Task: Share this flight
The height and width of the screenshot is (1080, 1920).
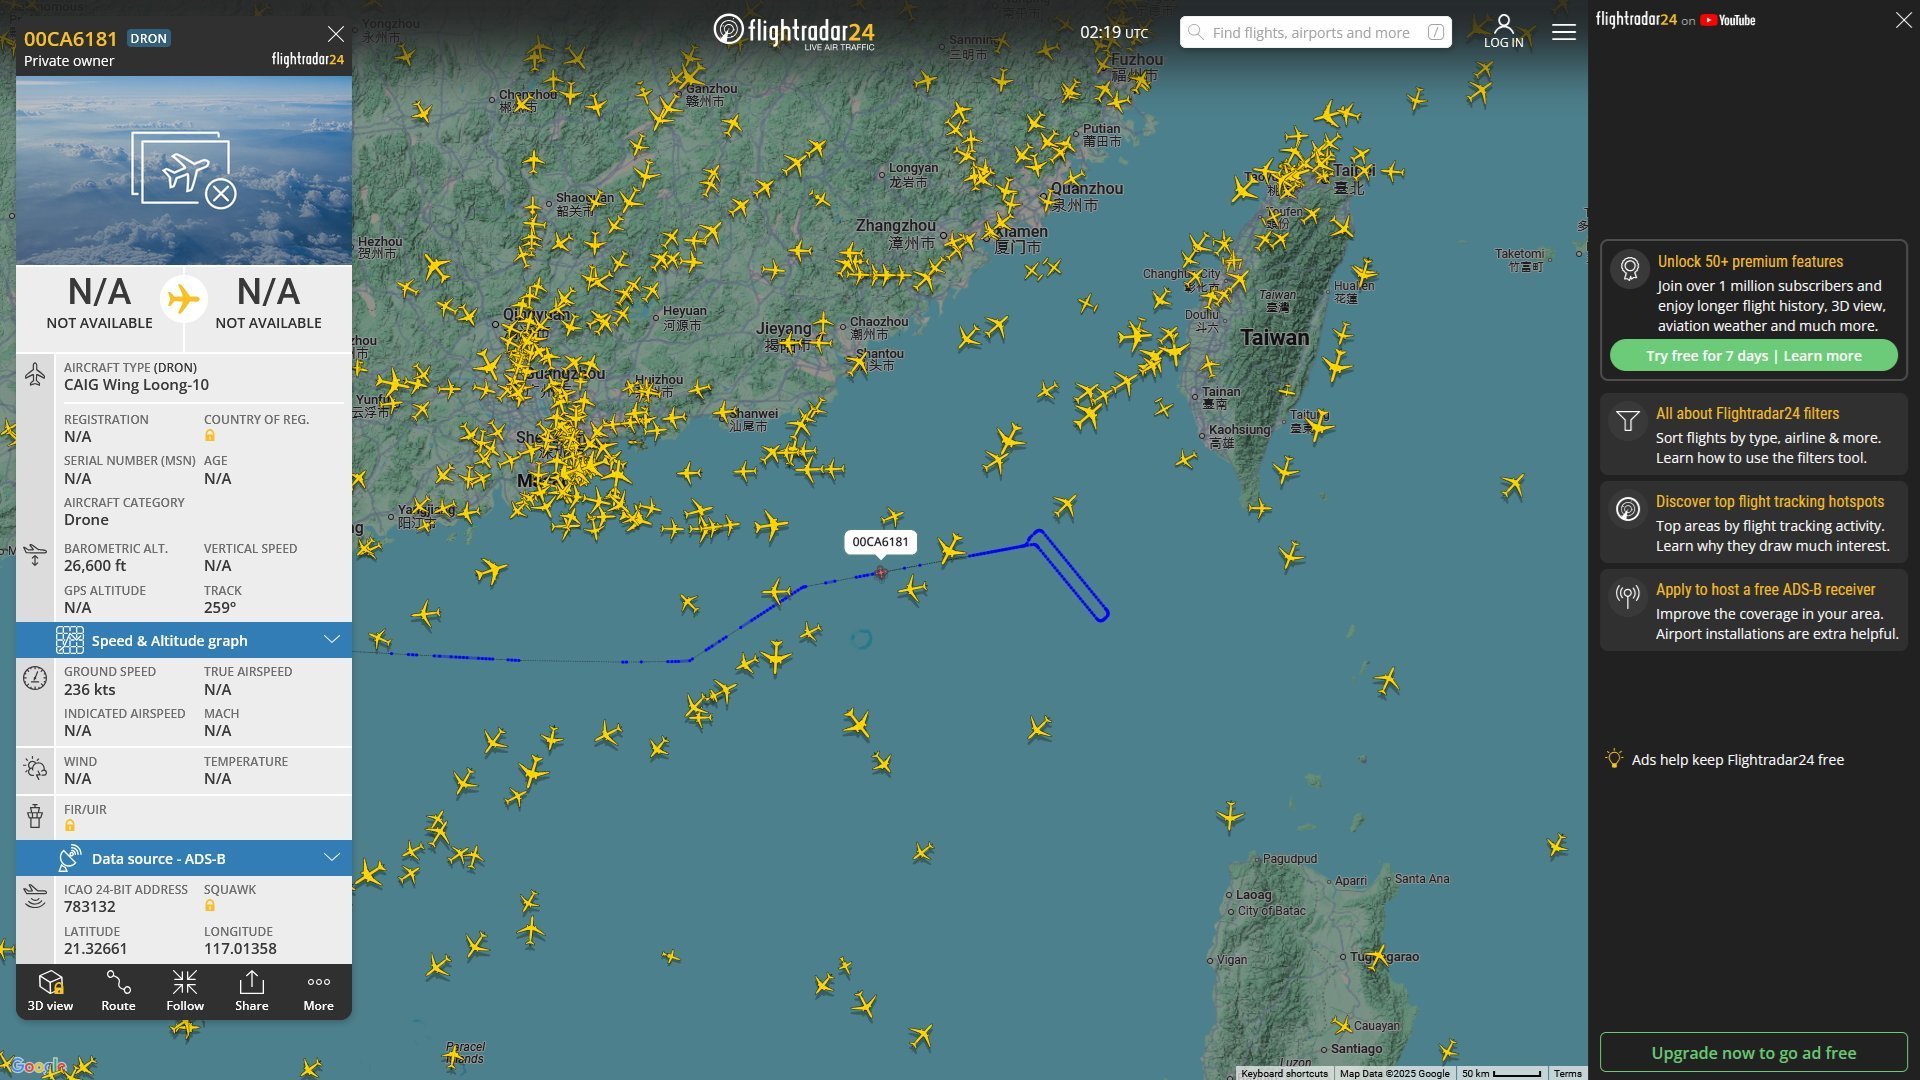Action: pyautogui.click(x=252, y=991)
